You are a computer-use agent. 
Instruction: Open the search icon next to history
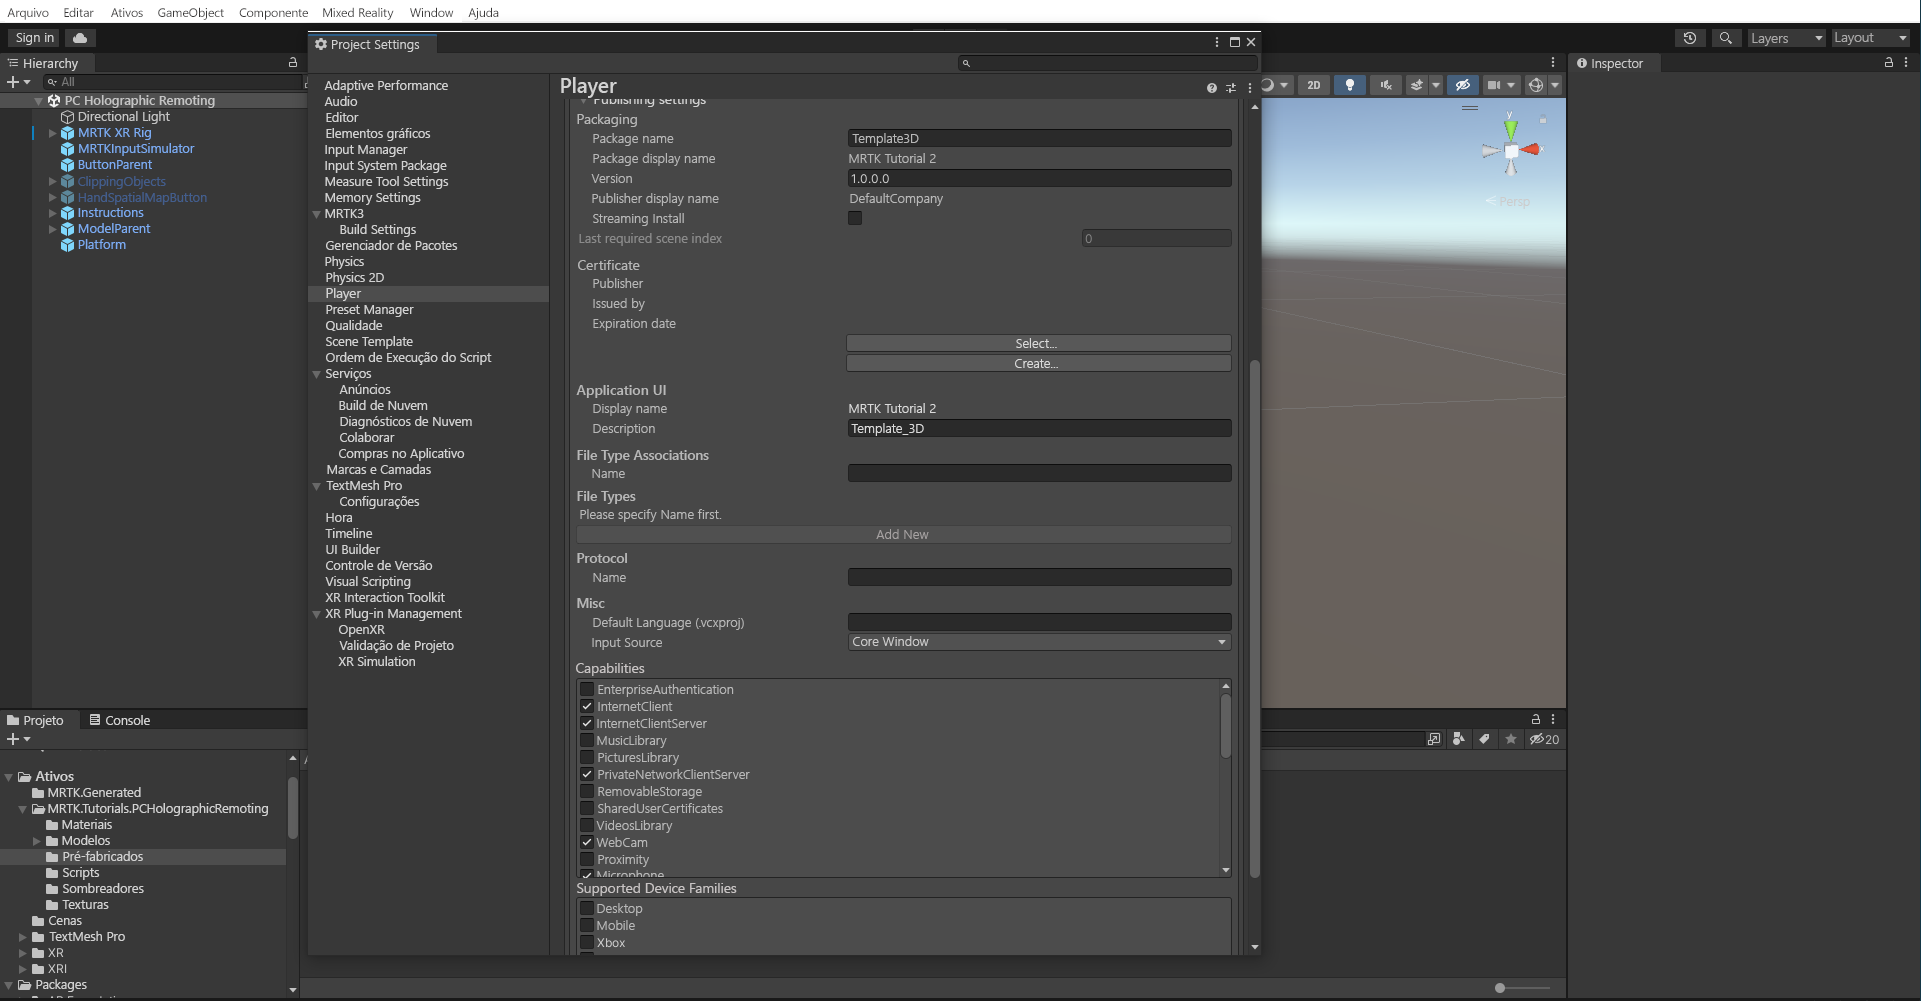[x=1726, y=37]
